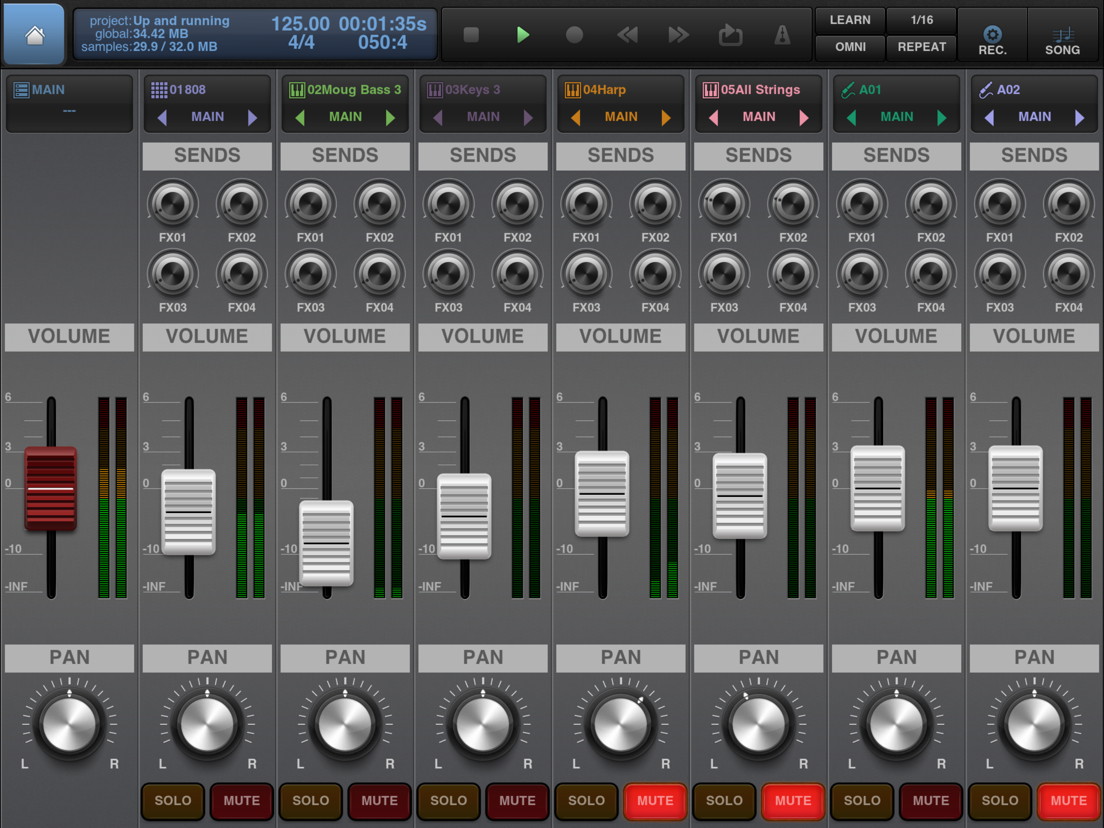Click the 4/4 time signature readout
This screenshot has width=1104, height=828.
point(301,43)
